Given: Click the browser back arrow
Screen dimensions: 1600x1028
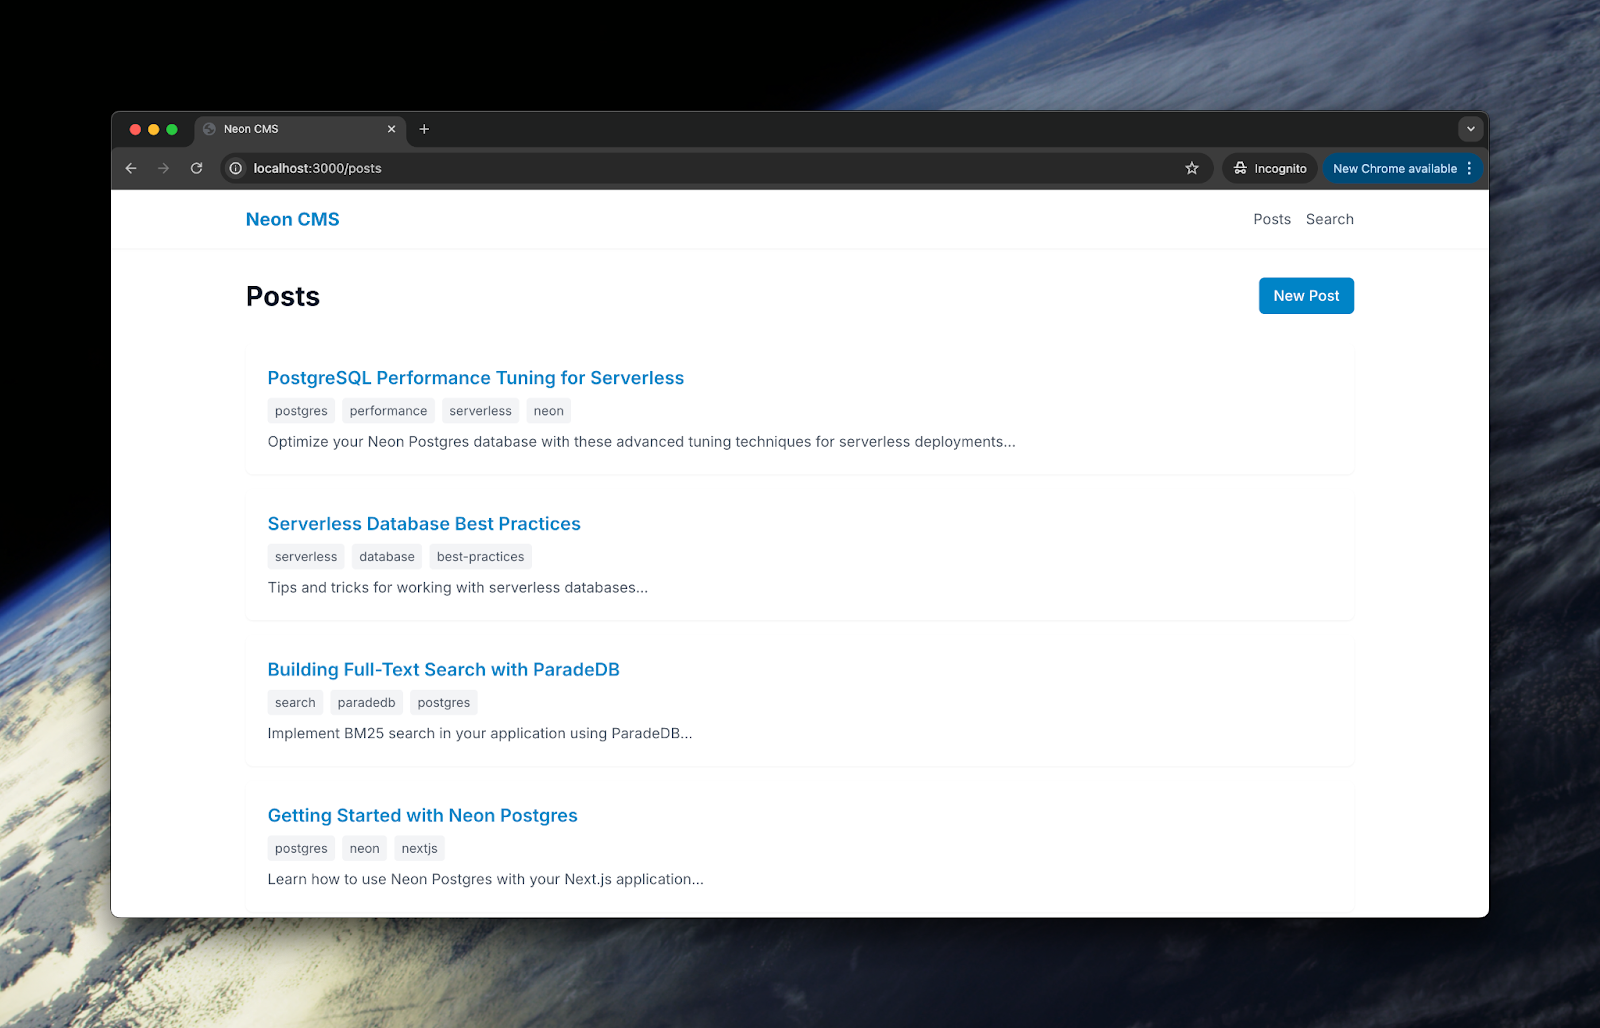Looking at the screenshot, I should click(x=131, y=168).
